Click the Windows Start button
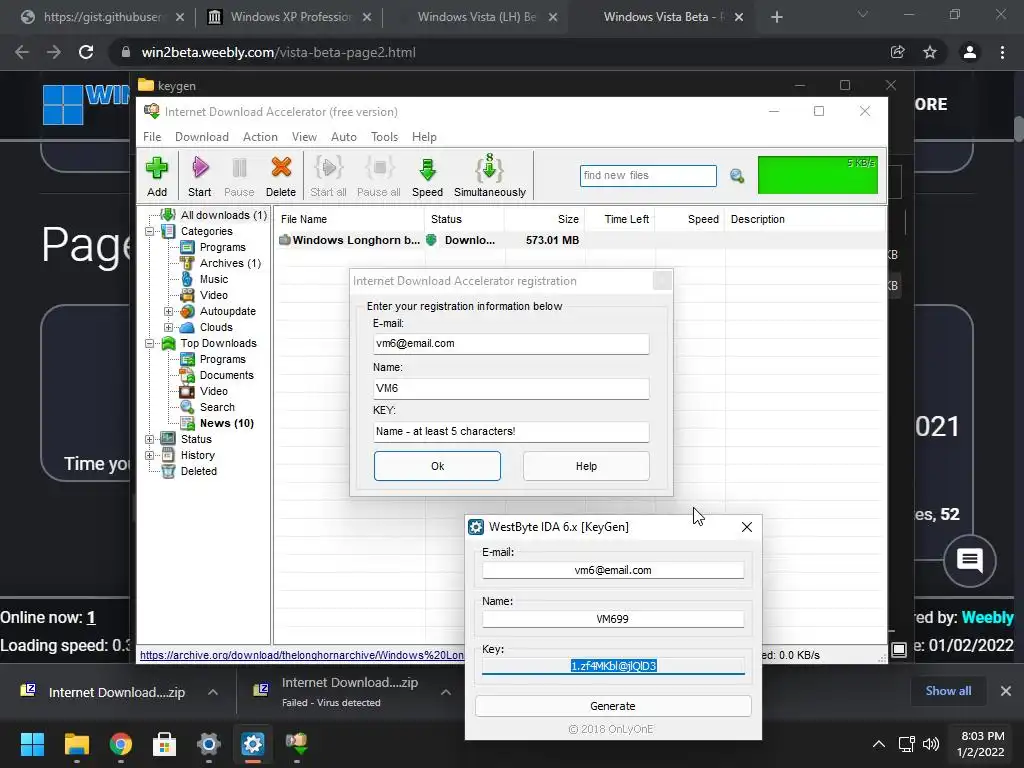This screenshot has height=768, width=1024. [x=32, y=744]
